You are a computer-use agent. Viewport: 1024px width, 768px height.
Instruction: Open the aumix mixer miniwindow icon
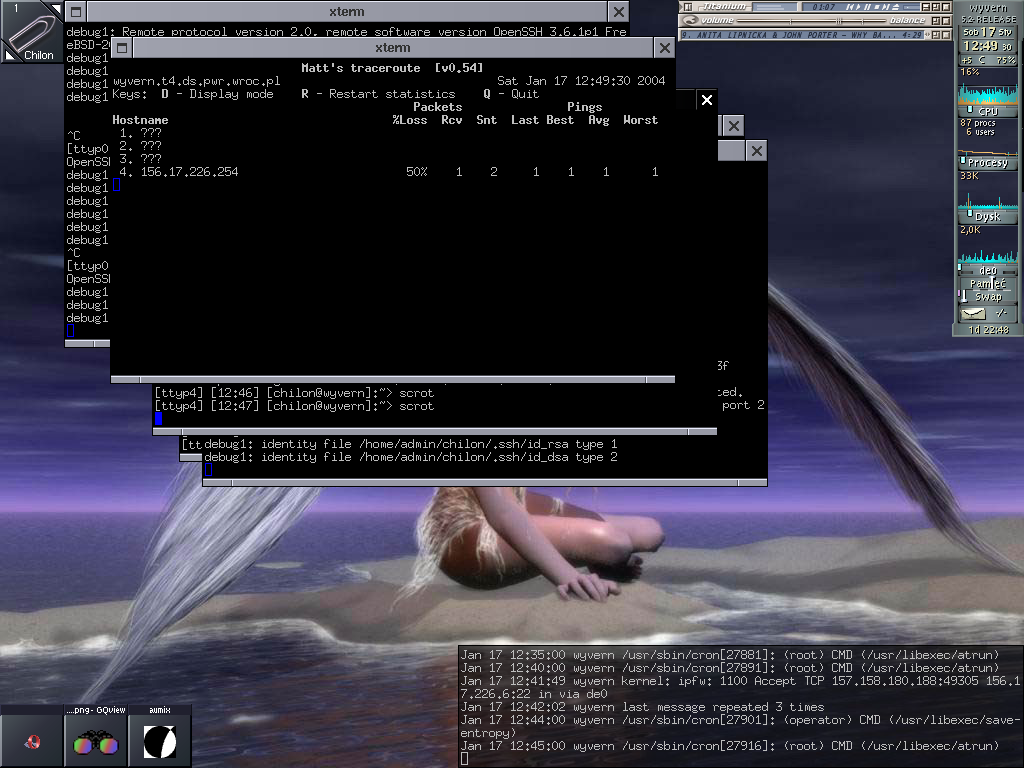[x=160, y=741]
